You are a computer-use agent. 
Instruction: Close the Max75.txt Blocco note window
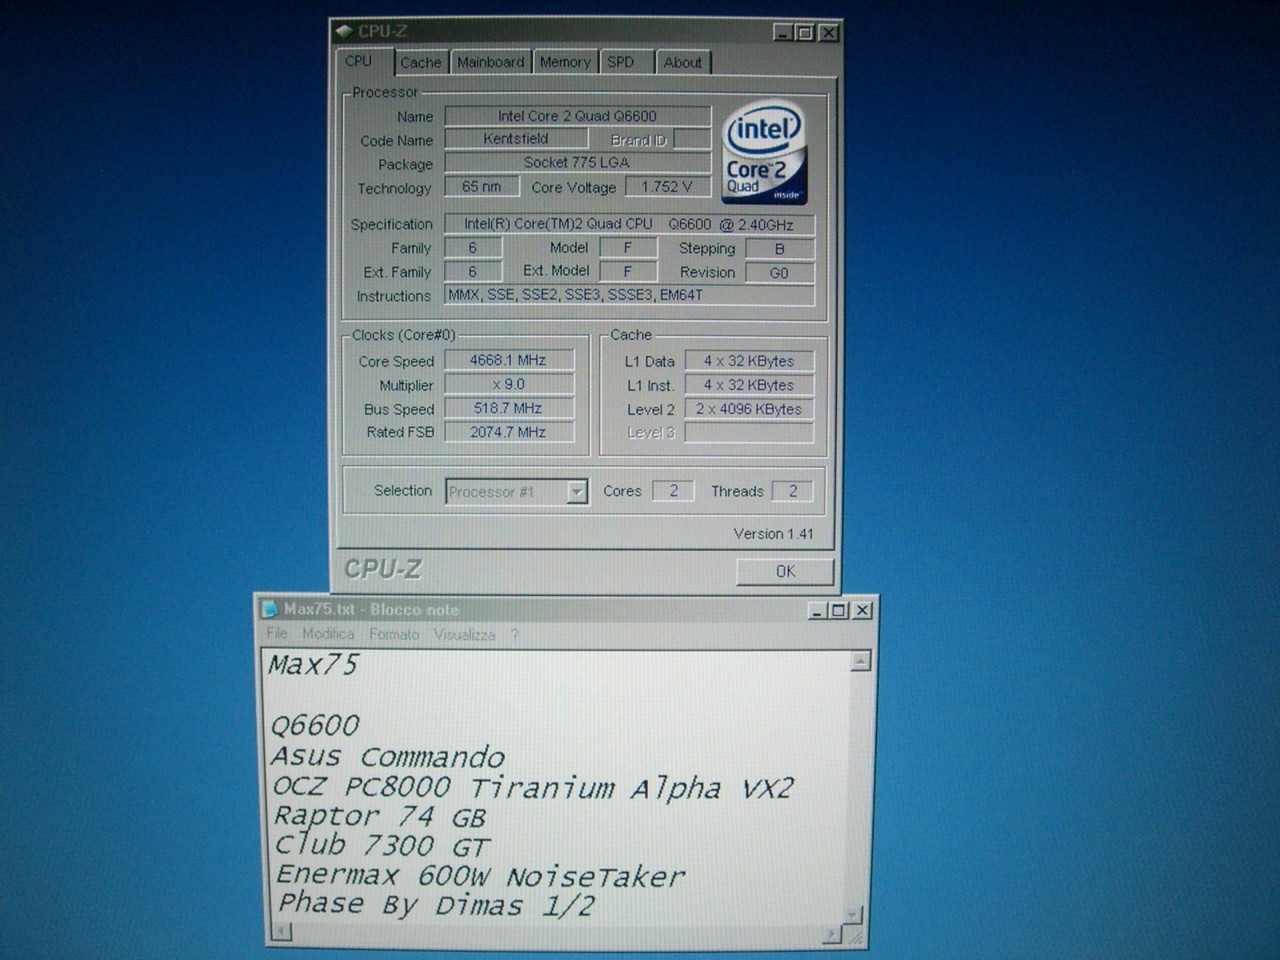(x=862, y=610)
